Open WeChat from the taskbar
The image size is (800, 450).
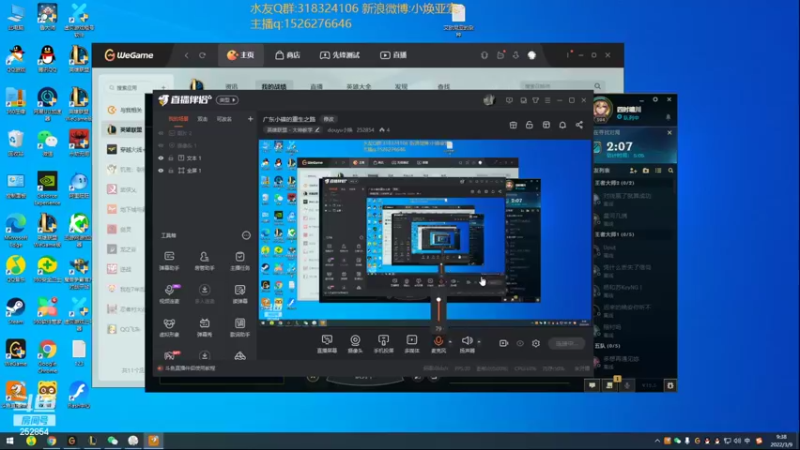(x=113, y=441)
